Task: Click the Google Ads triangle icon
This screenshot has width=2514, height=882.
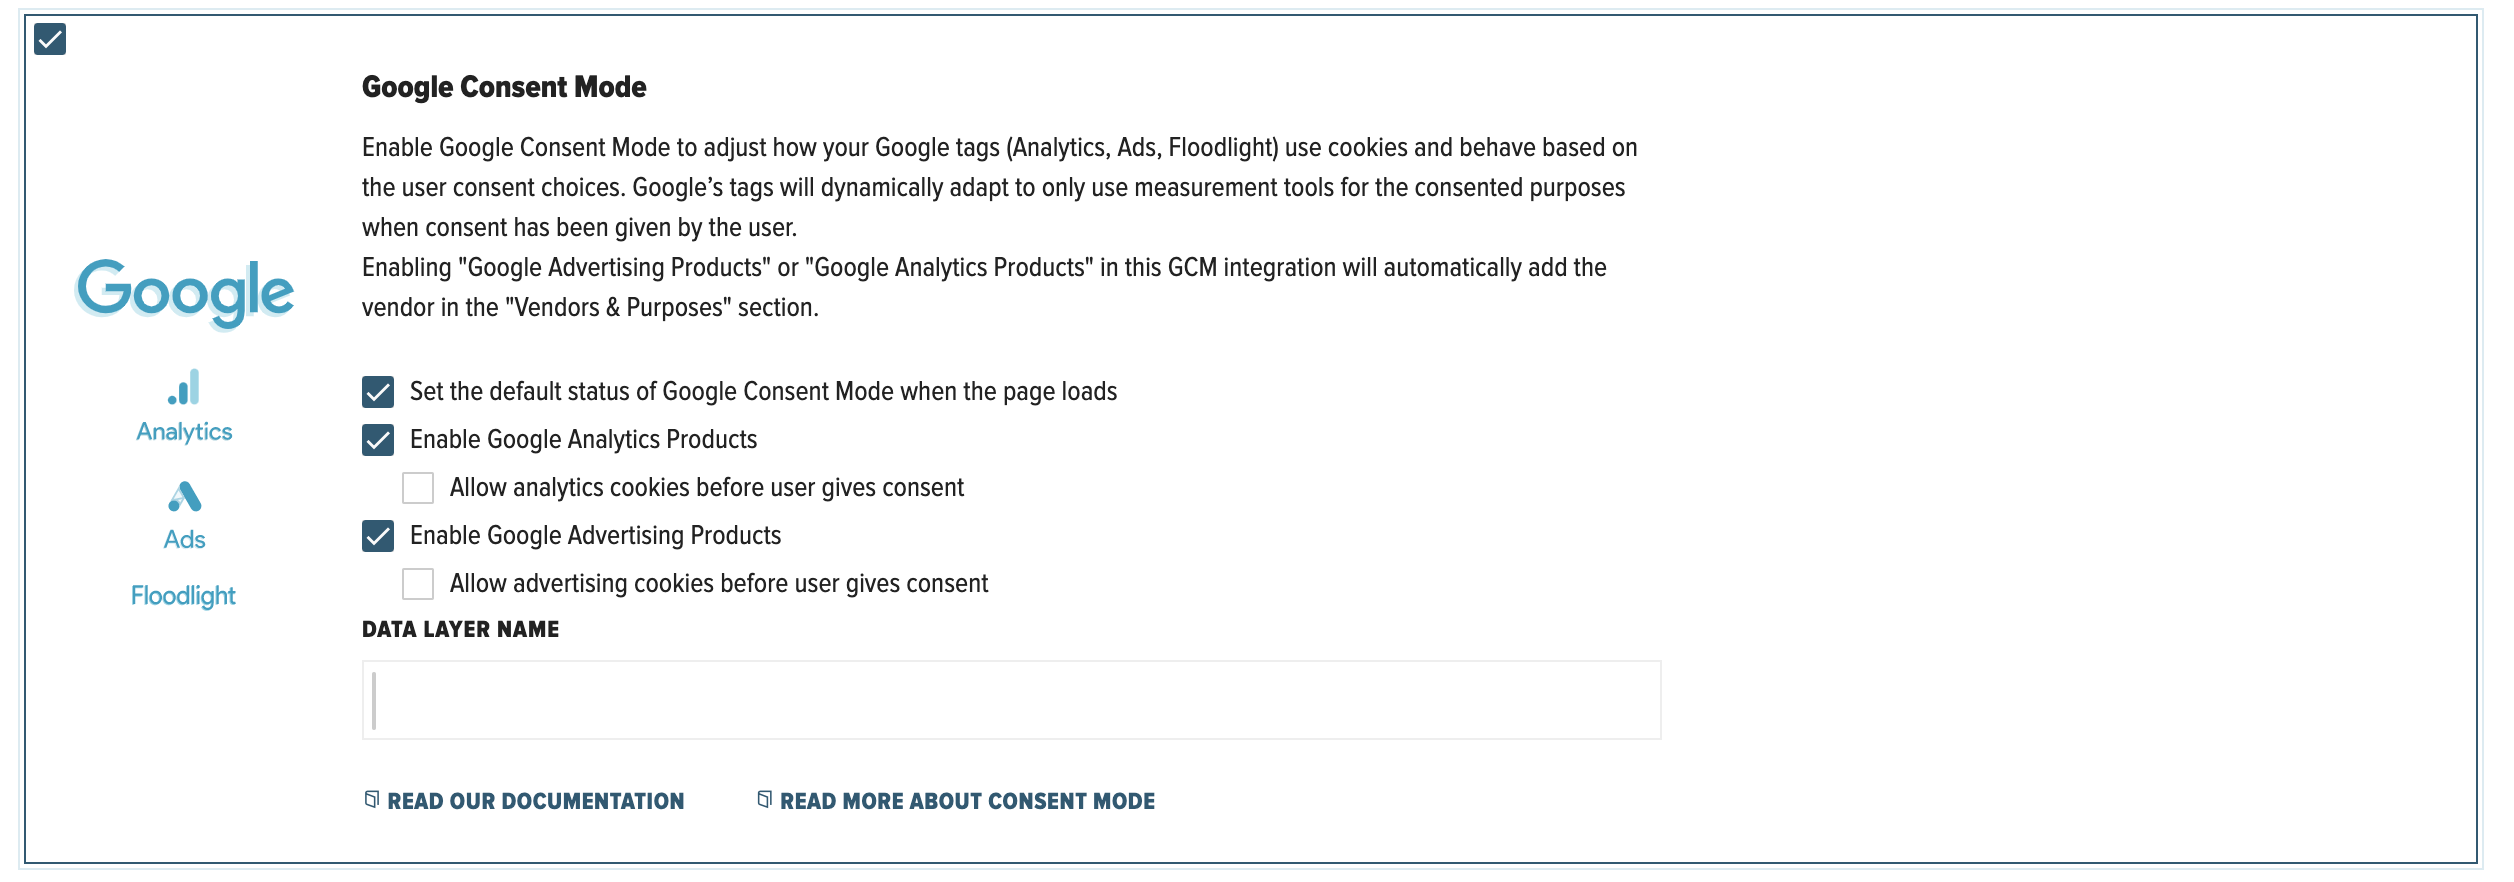Action: (185, 496)
